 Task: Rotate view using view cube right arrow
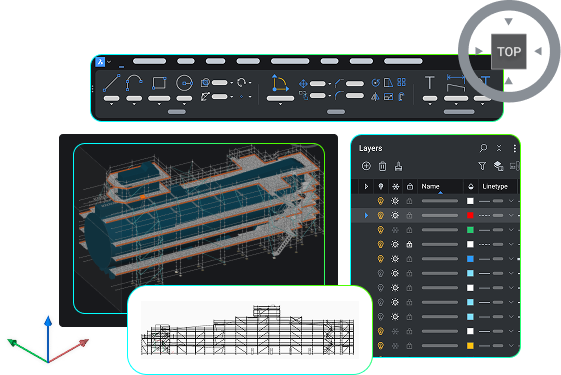[x=538, y=52]
